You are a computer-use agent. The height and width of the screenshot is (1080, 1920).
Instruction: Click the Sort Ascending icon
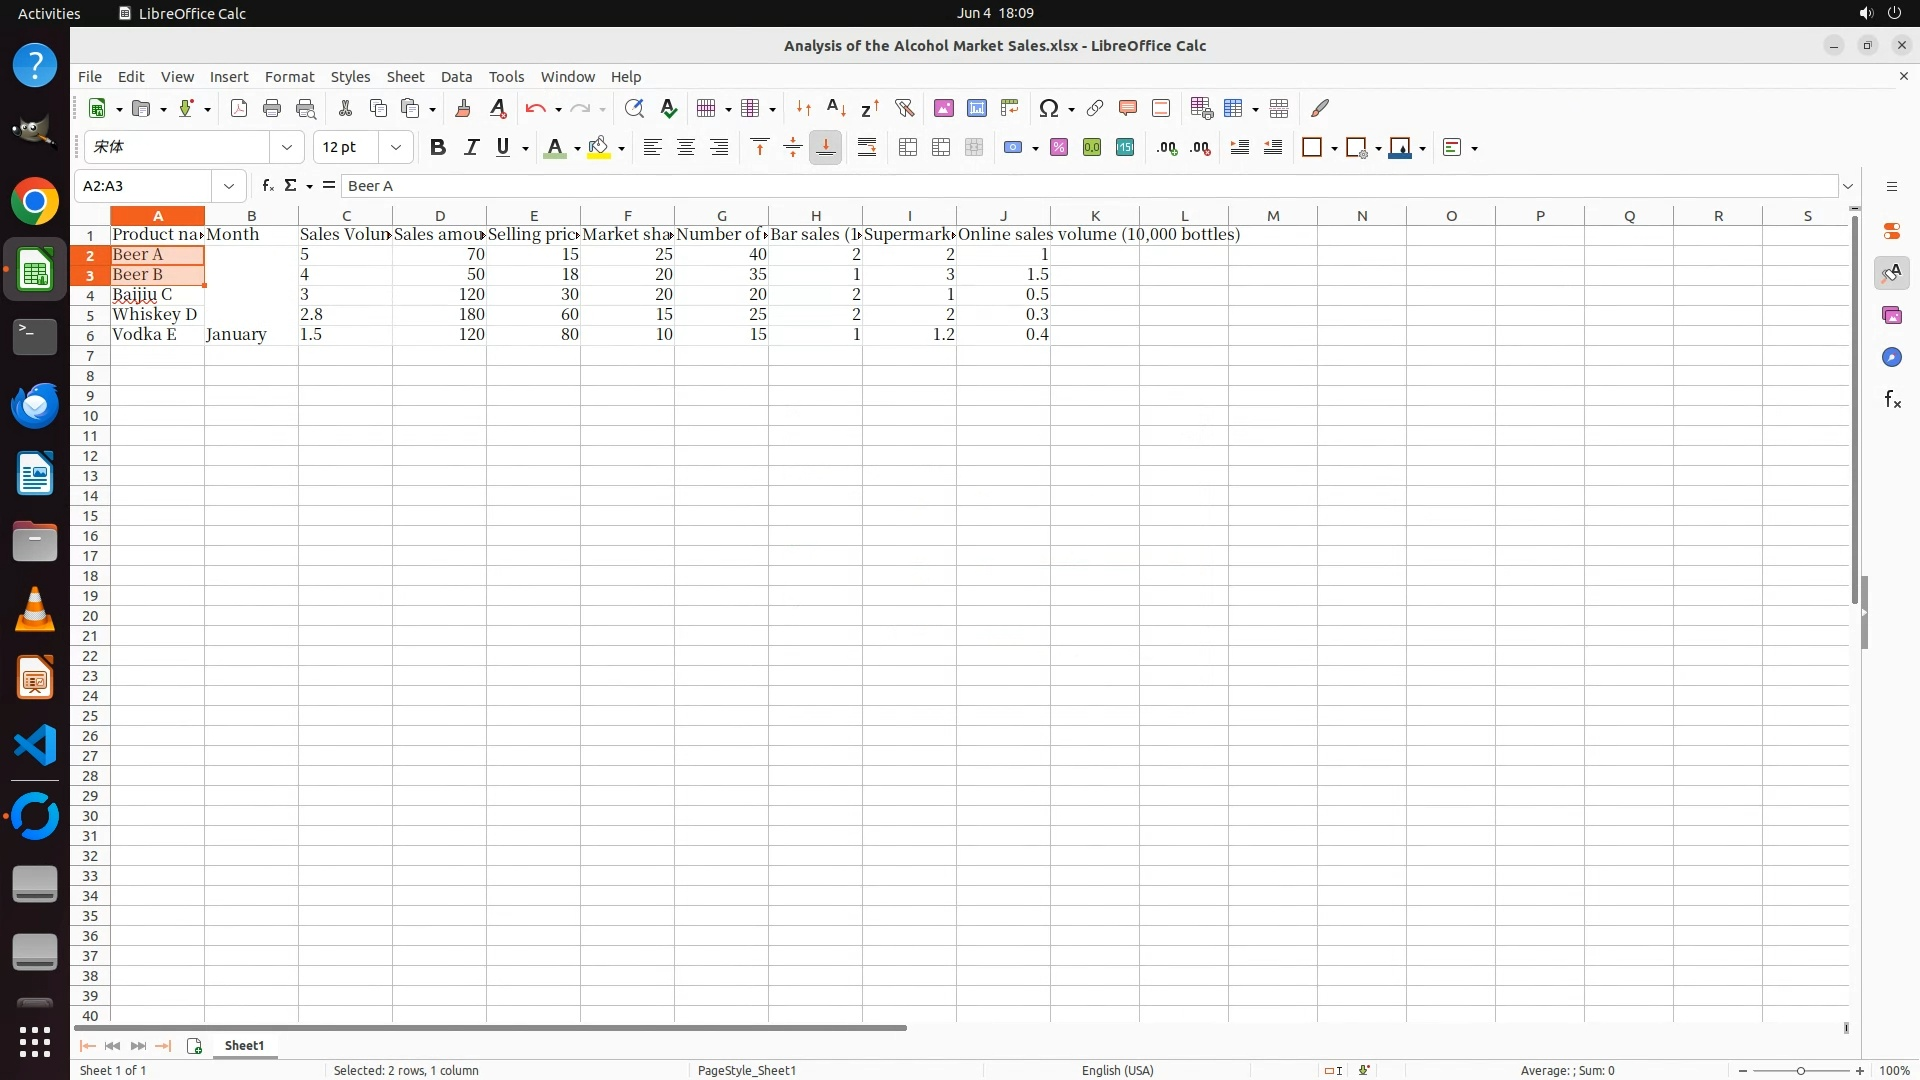click(x=837, y=108)
